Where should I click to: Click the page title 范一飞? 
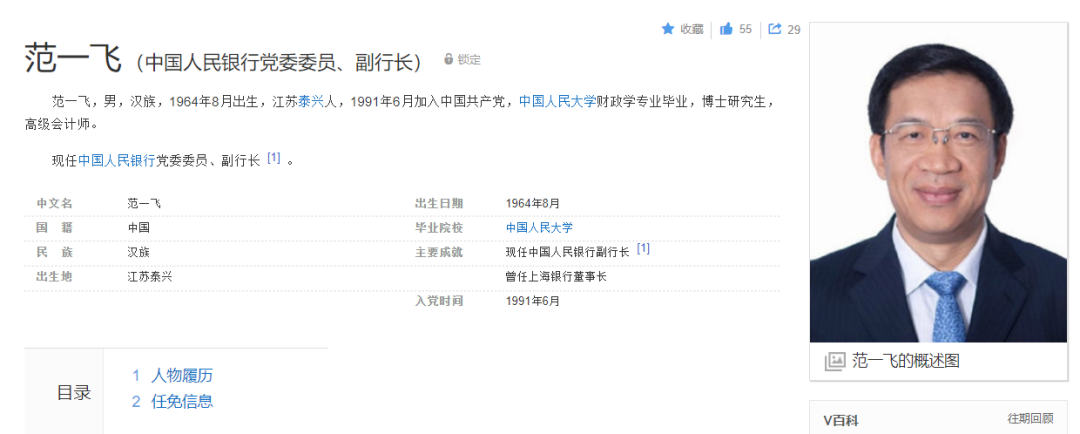[73, 57]
